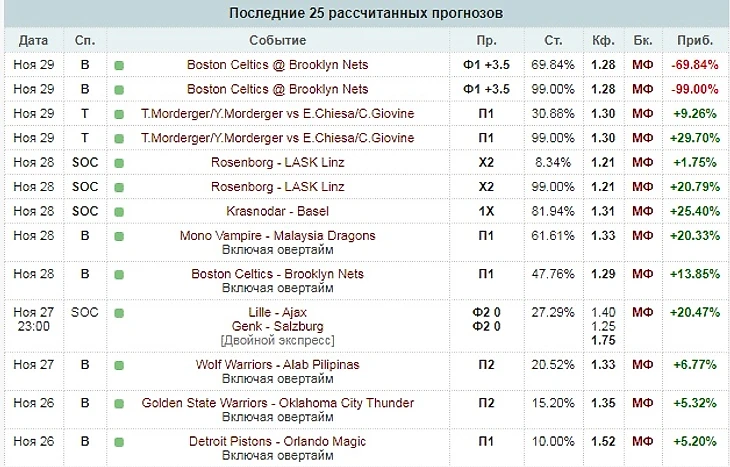The width and height of the screenshot is (730, 467).
Task: Click the Событие column header
Action: [x=277, y=40]
